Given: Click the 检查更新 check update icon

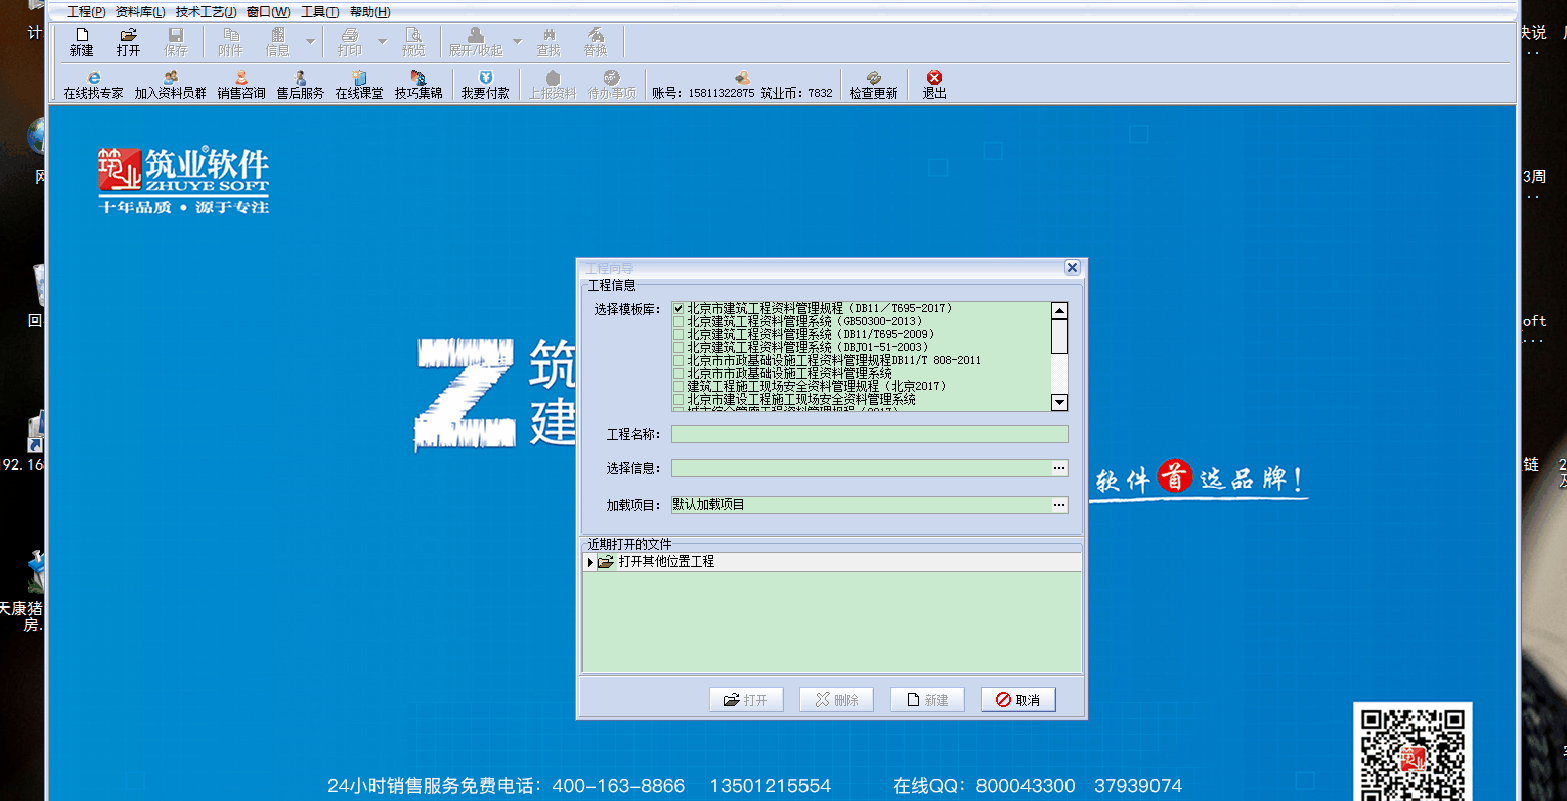Looking at the screenshot, I should pyautogui.click(x=873, y=78).
